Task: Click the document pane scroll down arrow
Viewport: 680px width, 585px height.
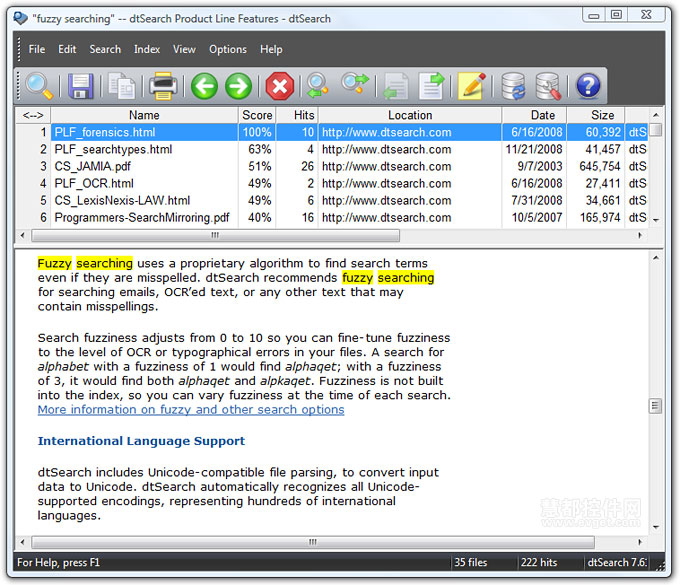Action: click(x=656, y=527)
